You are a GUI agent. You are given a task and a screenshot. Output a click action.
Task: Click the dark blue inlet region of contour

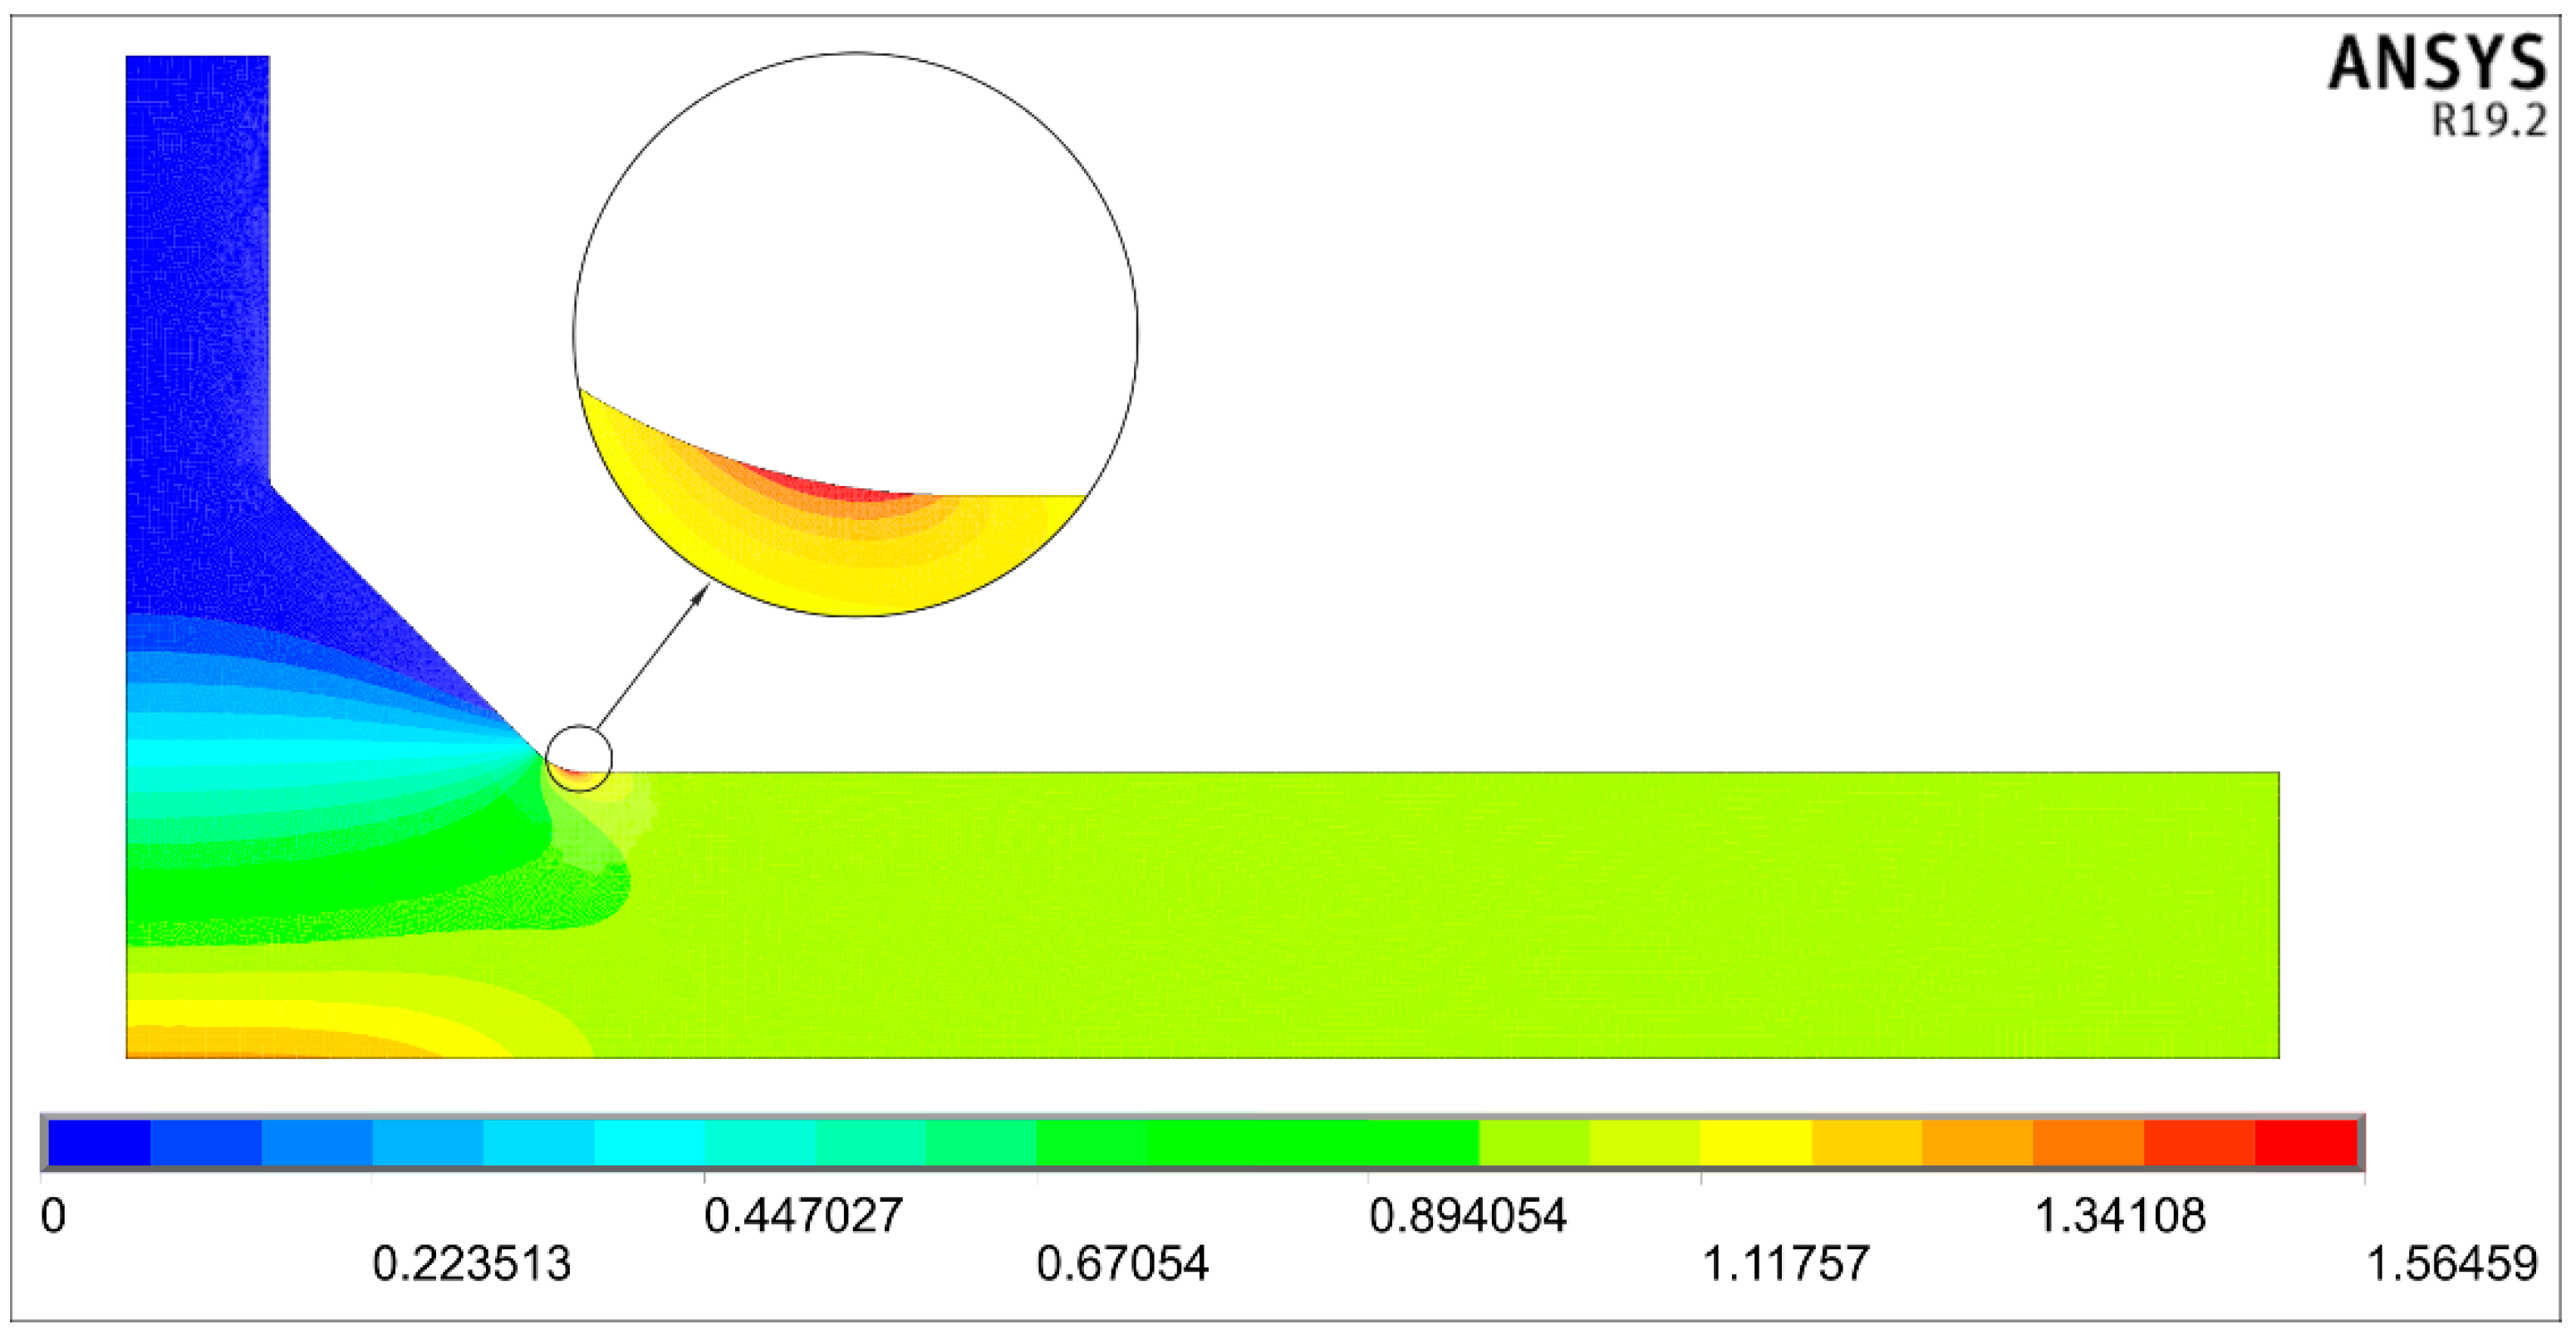(x=197, y=300)
